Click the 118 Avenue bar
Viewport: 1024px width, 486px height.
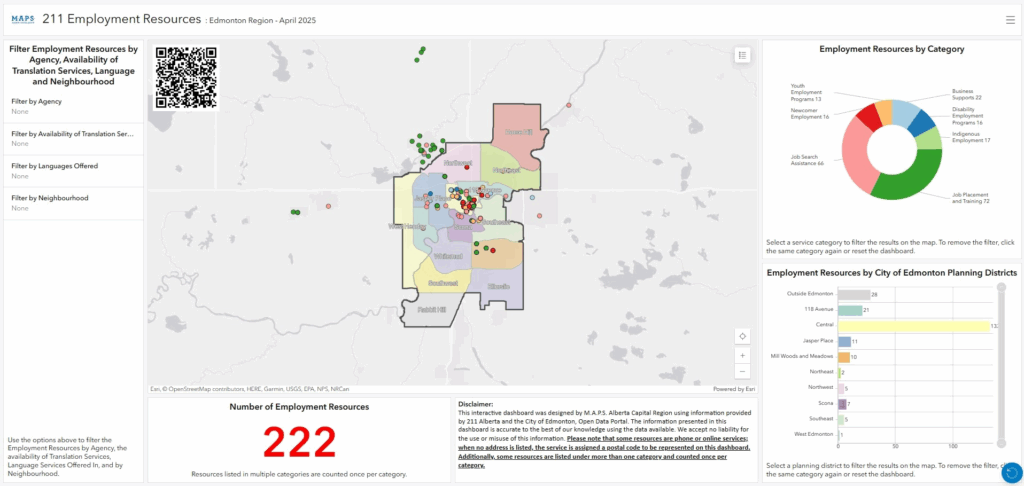pos(850,310)
